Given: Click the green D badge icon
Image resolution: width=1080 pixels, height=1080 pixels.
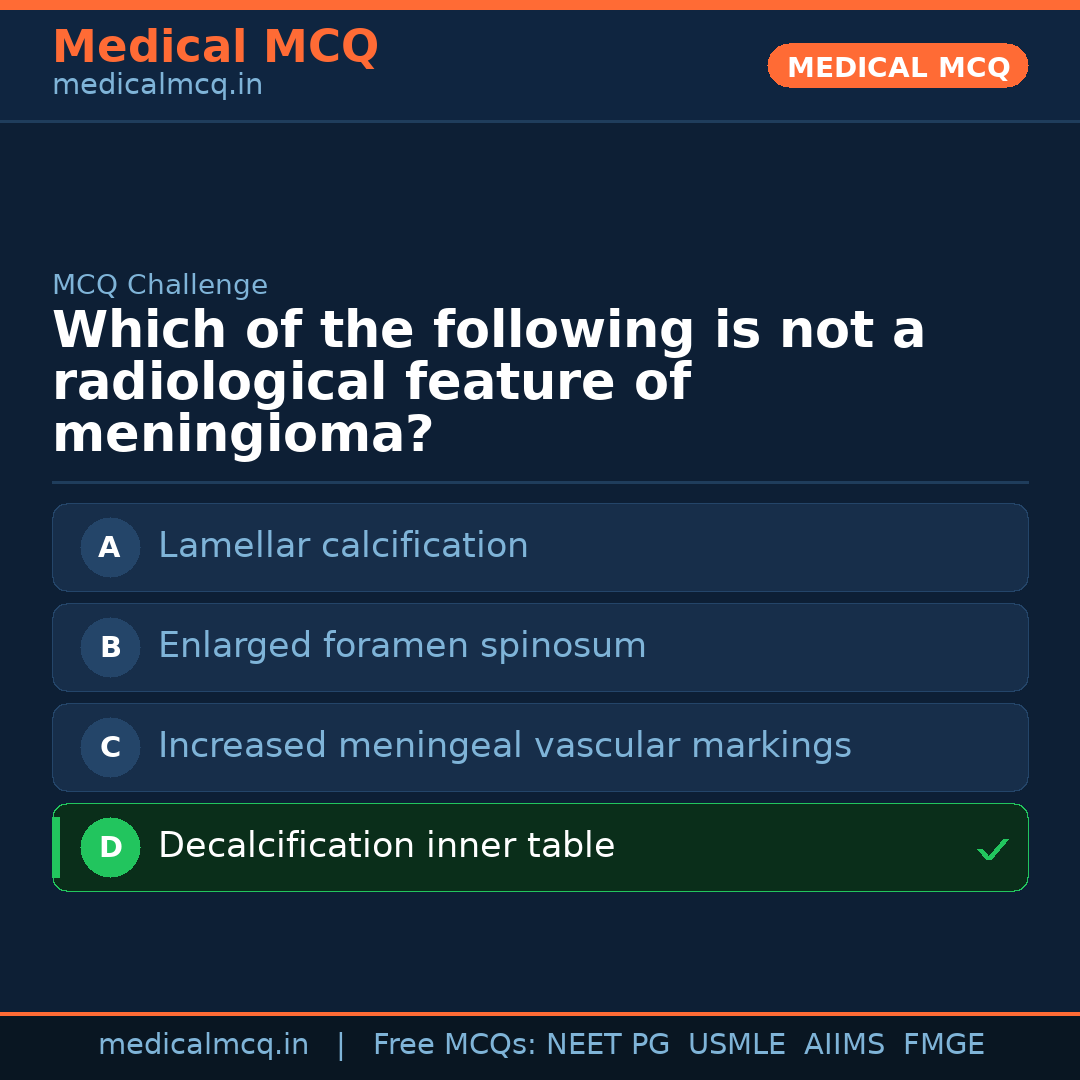Looking at the screenshot, I should coord(110,847).
